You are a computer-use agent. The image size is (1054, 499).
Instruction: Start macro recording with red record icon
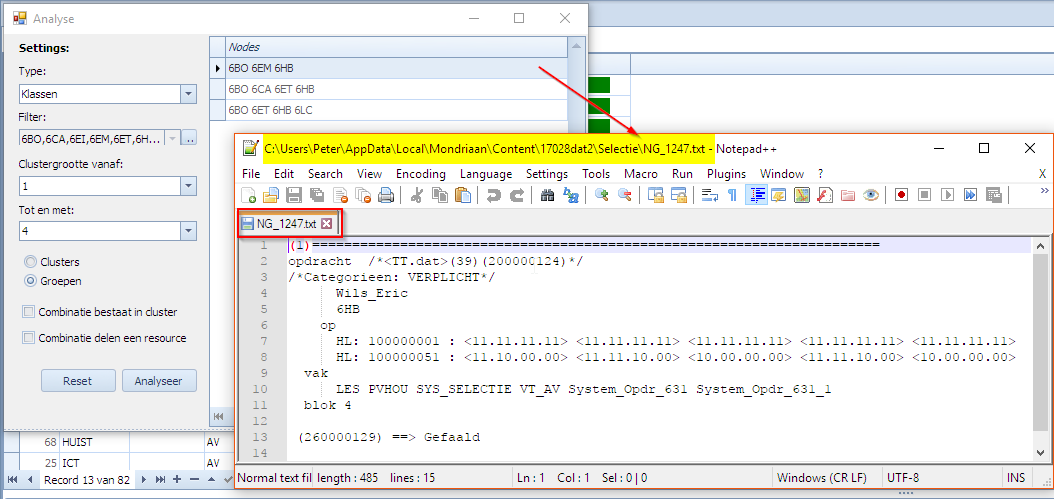[x=901, y=196]
